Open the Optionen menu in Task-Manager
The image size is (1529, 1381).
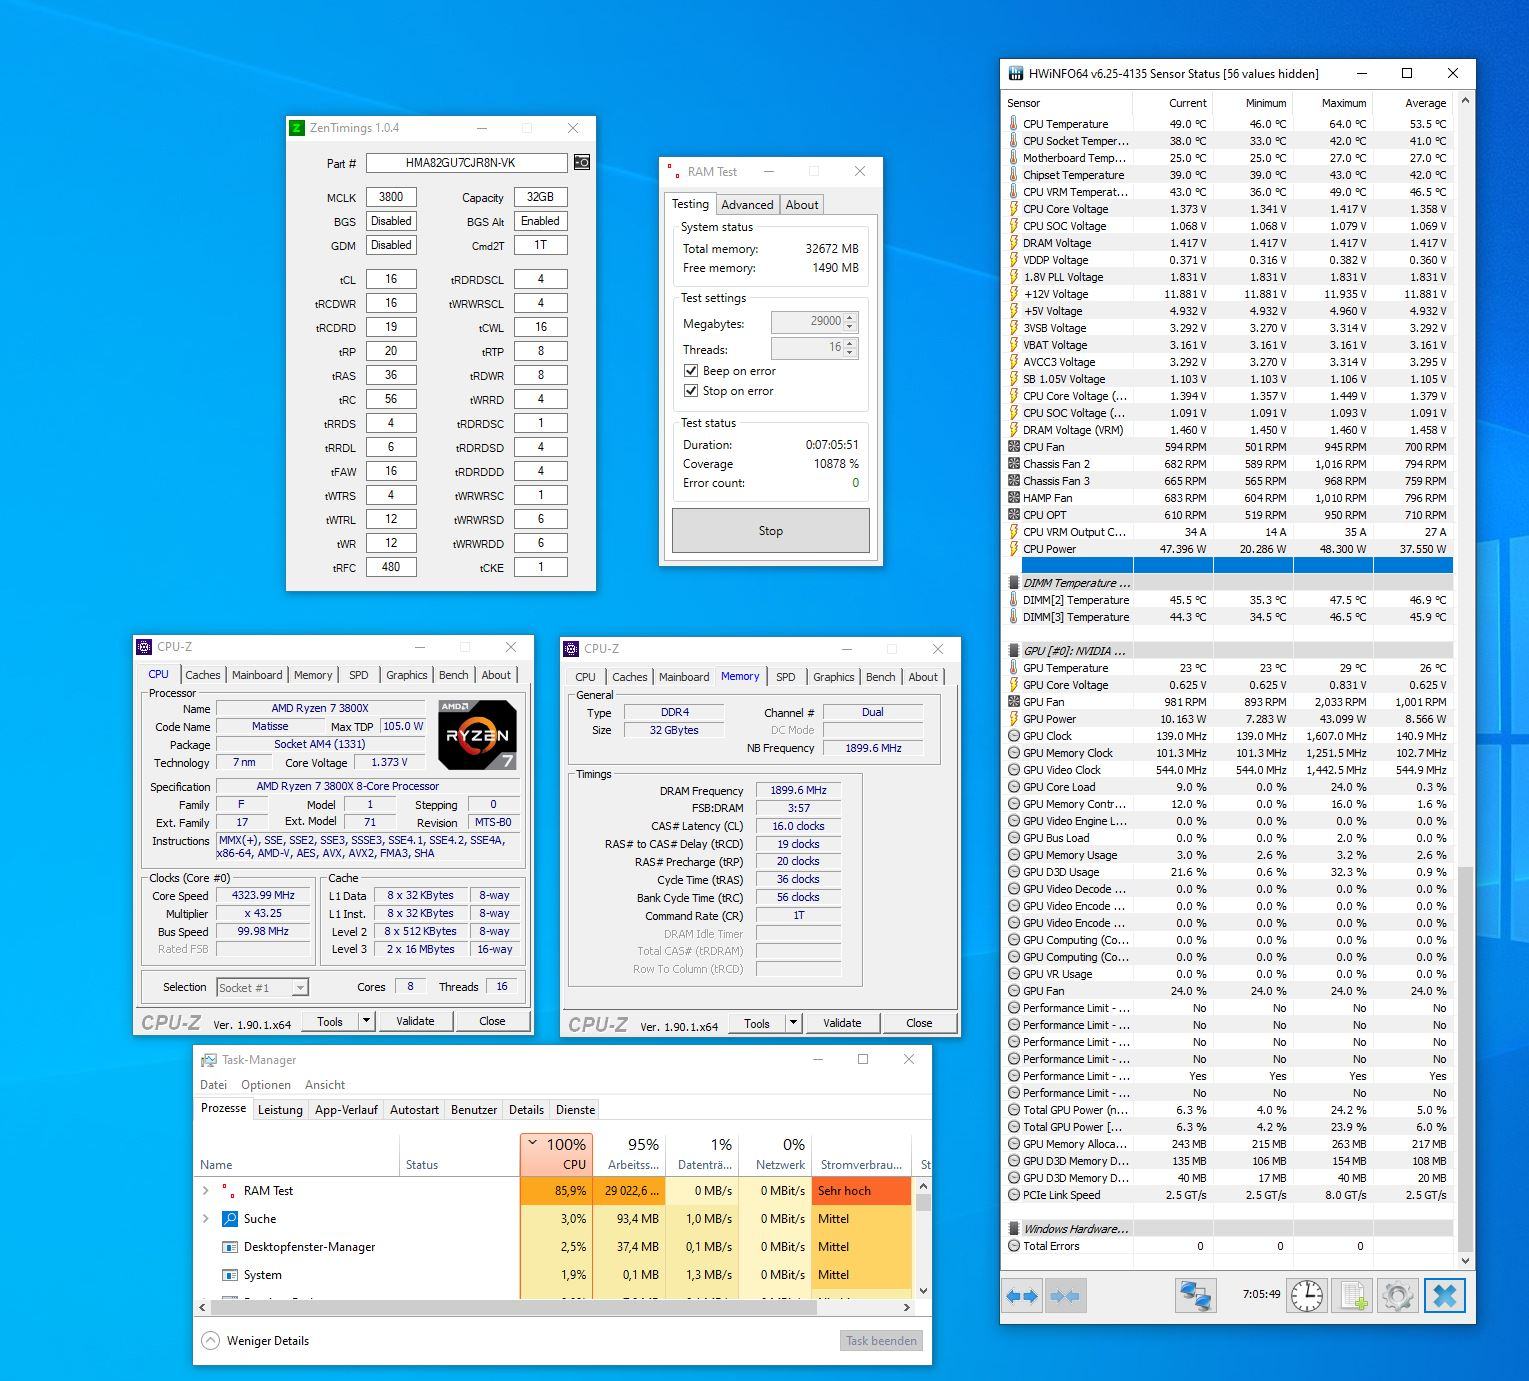tap(266, 1085)
